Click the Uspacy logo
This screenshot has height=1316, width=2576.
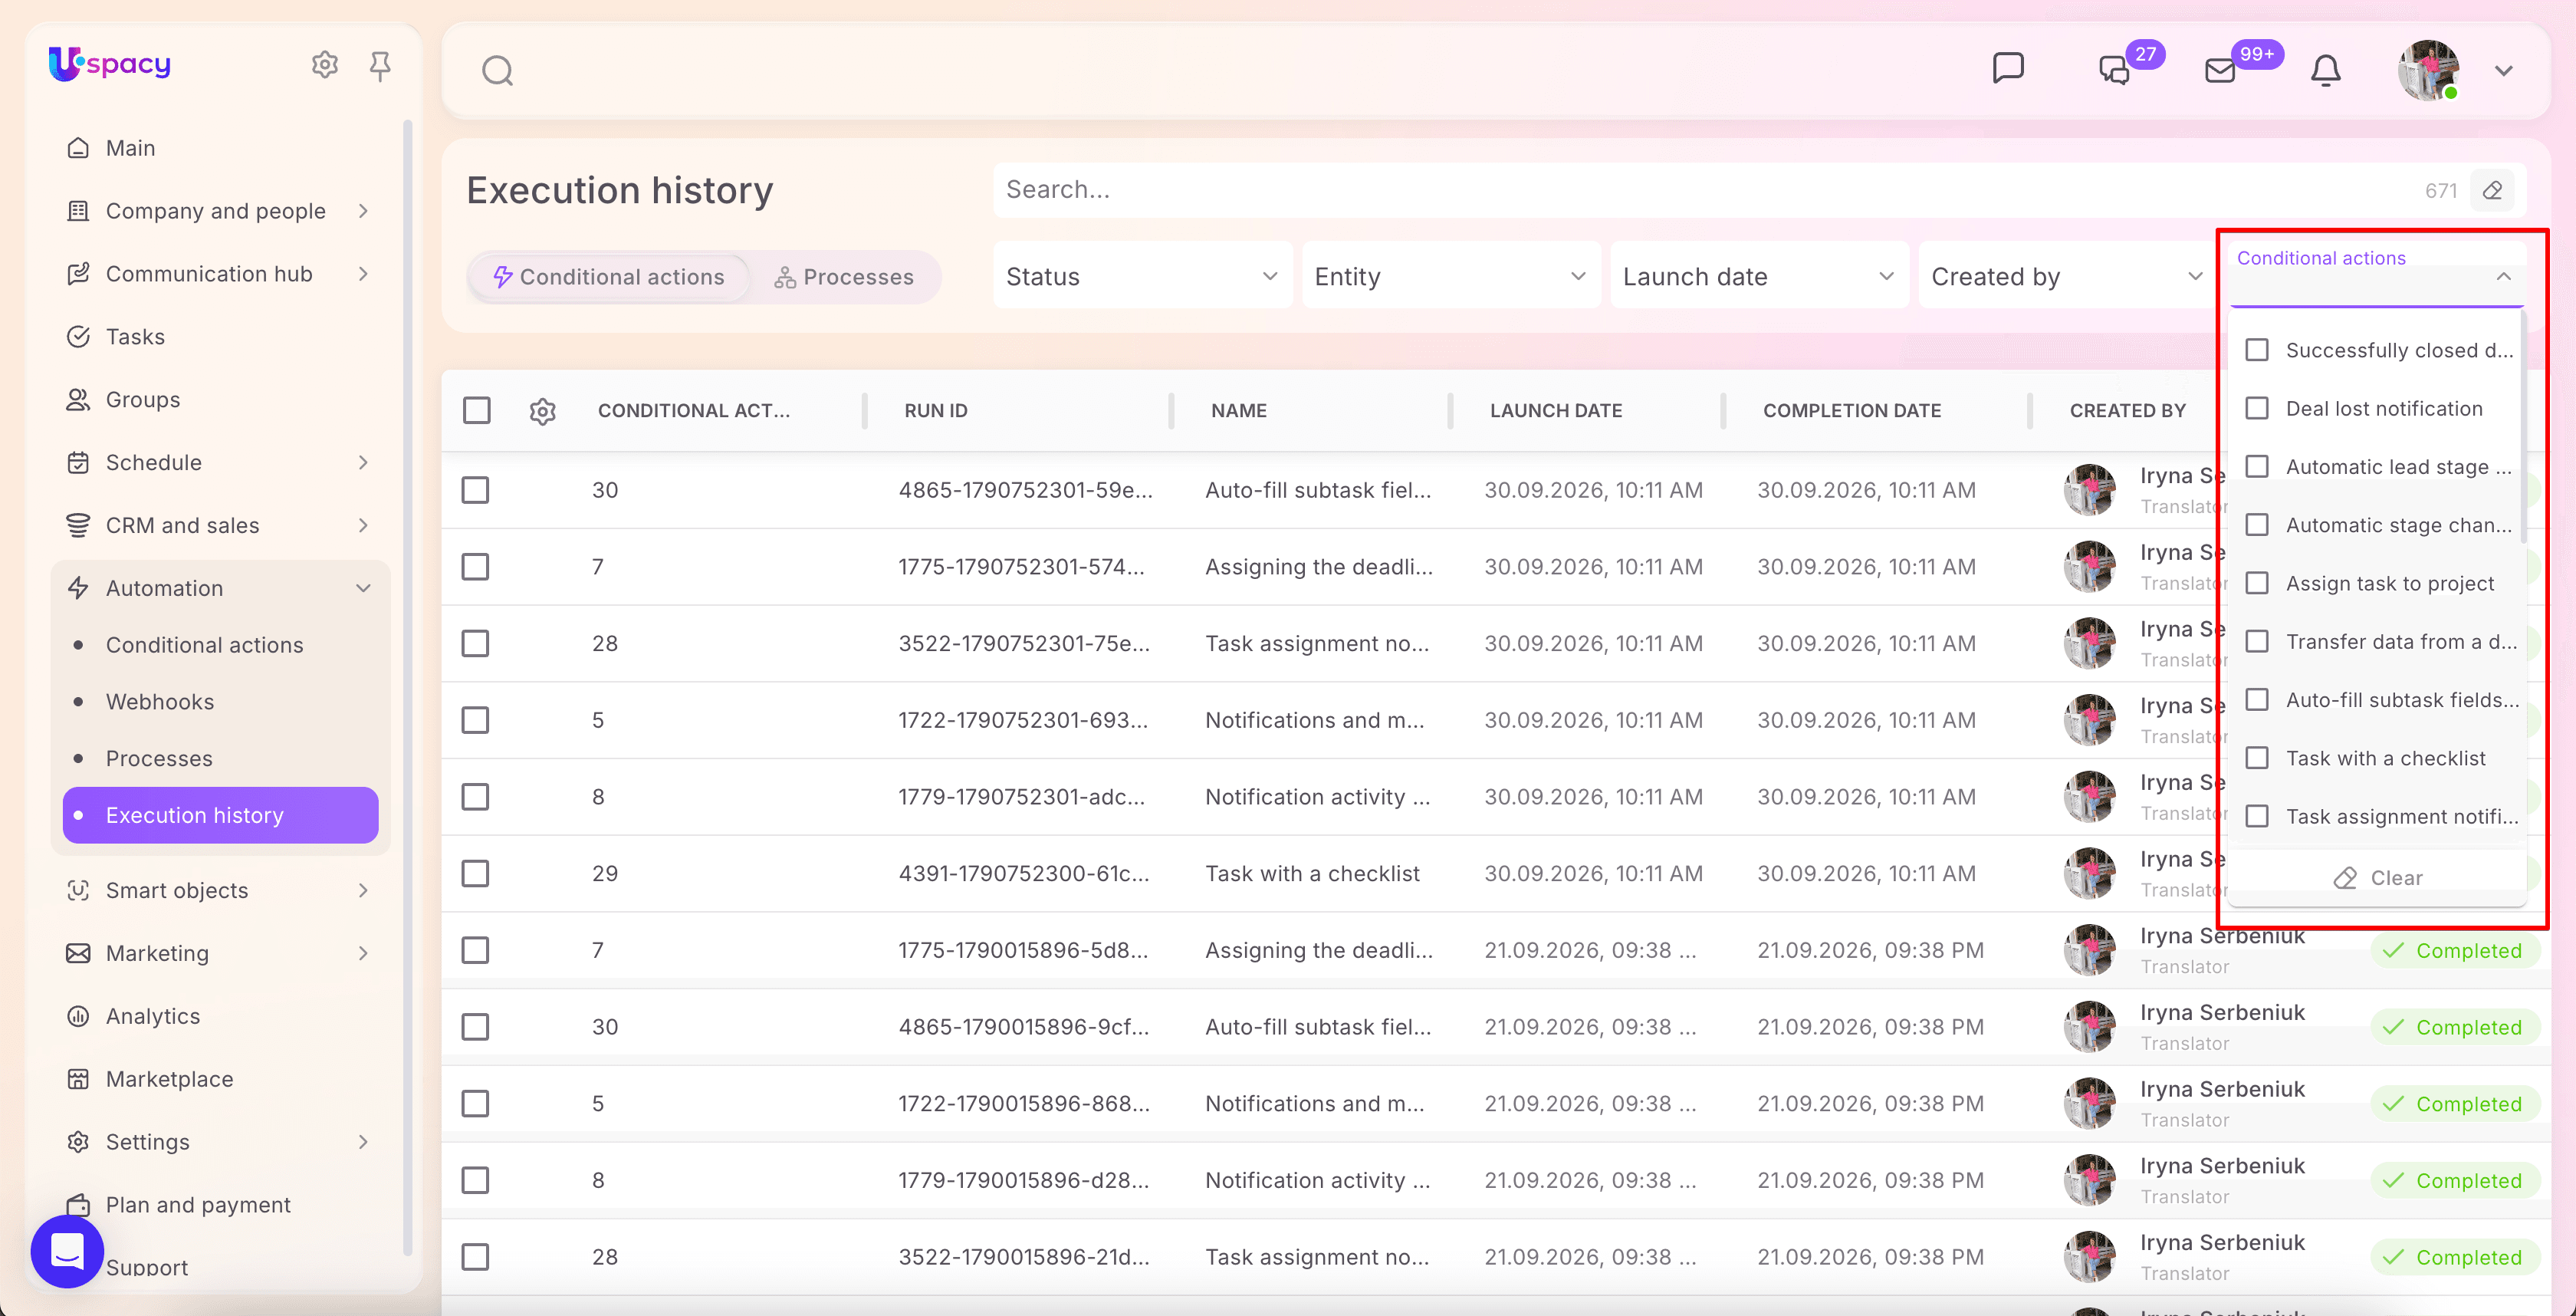(110, 64)
